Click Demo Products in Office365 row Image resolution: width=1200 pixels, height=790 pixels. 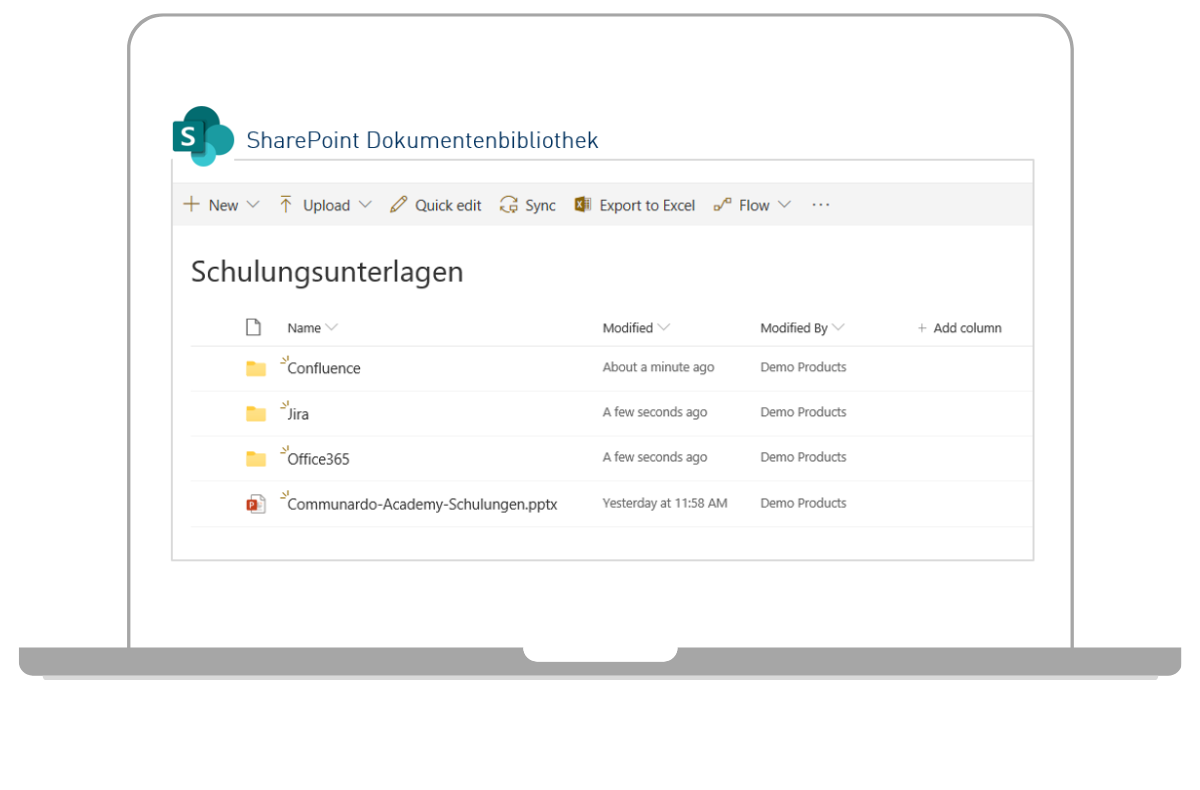click(x=803, y=457)
